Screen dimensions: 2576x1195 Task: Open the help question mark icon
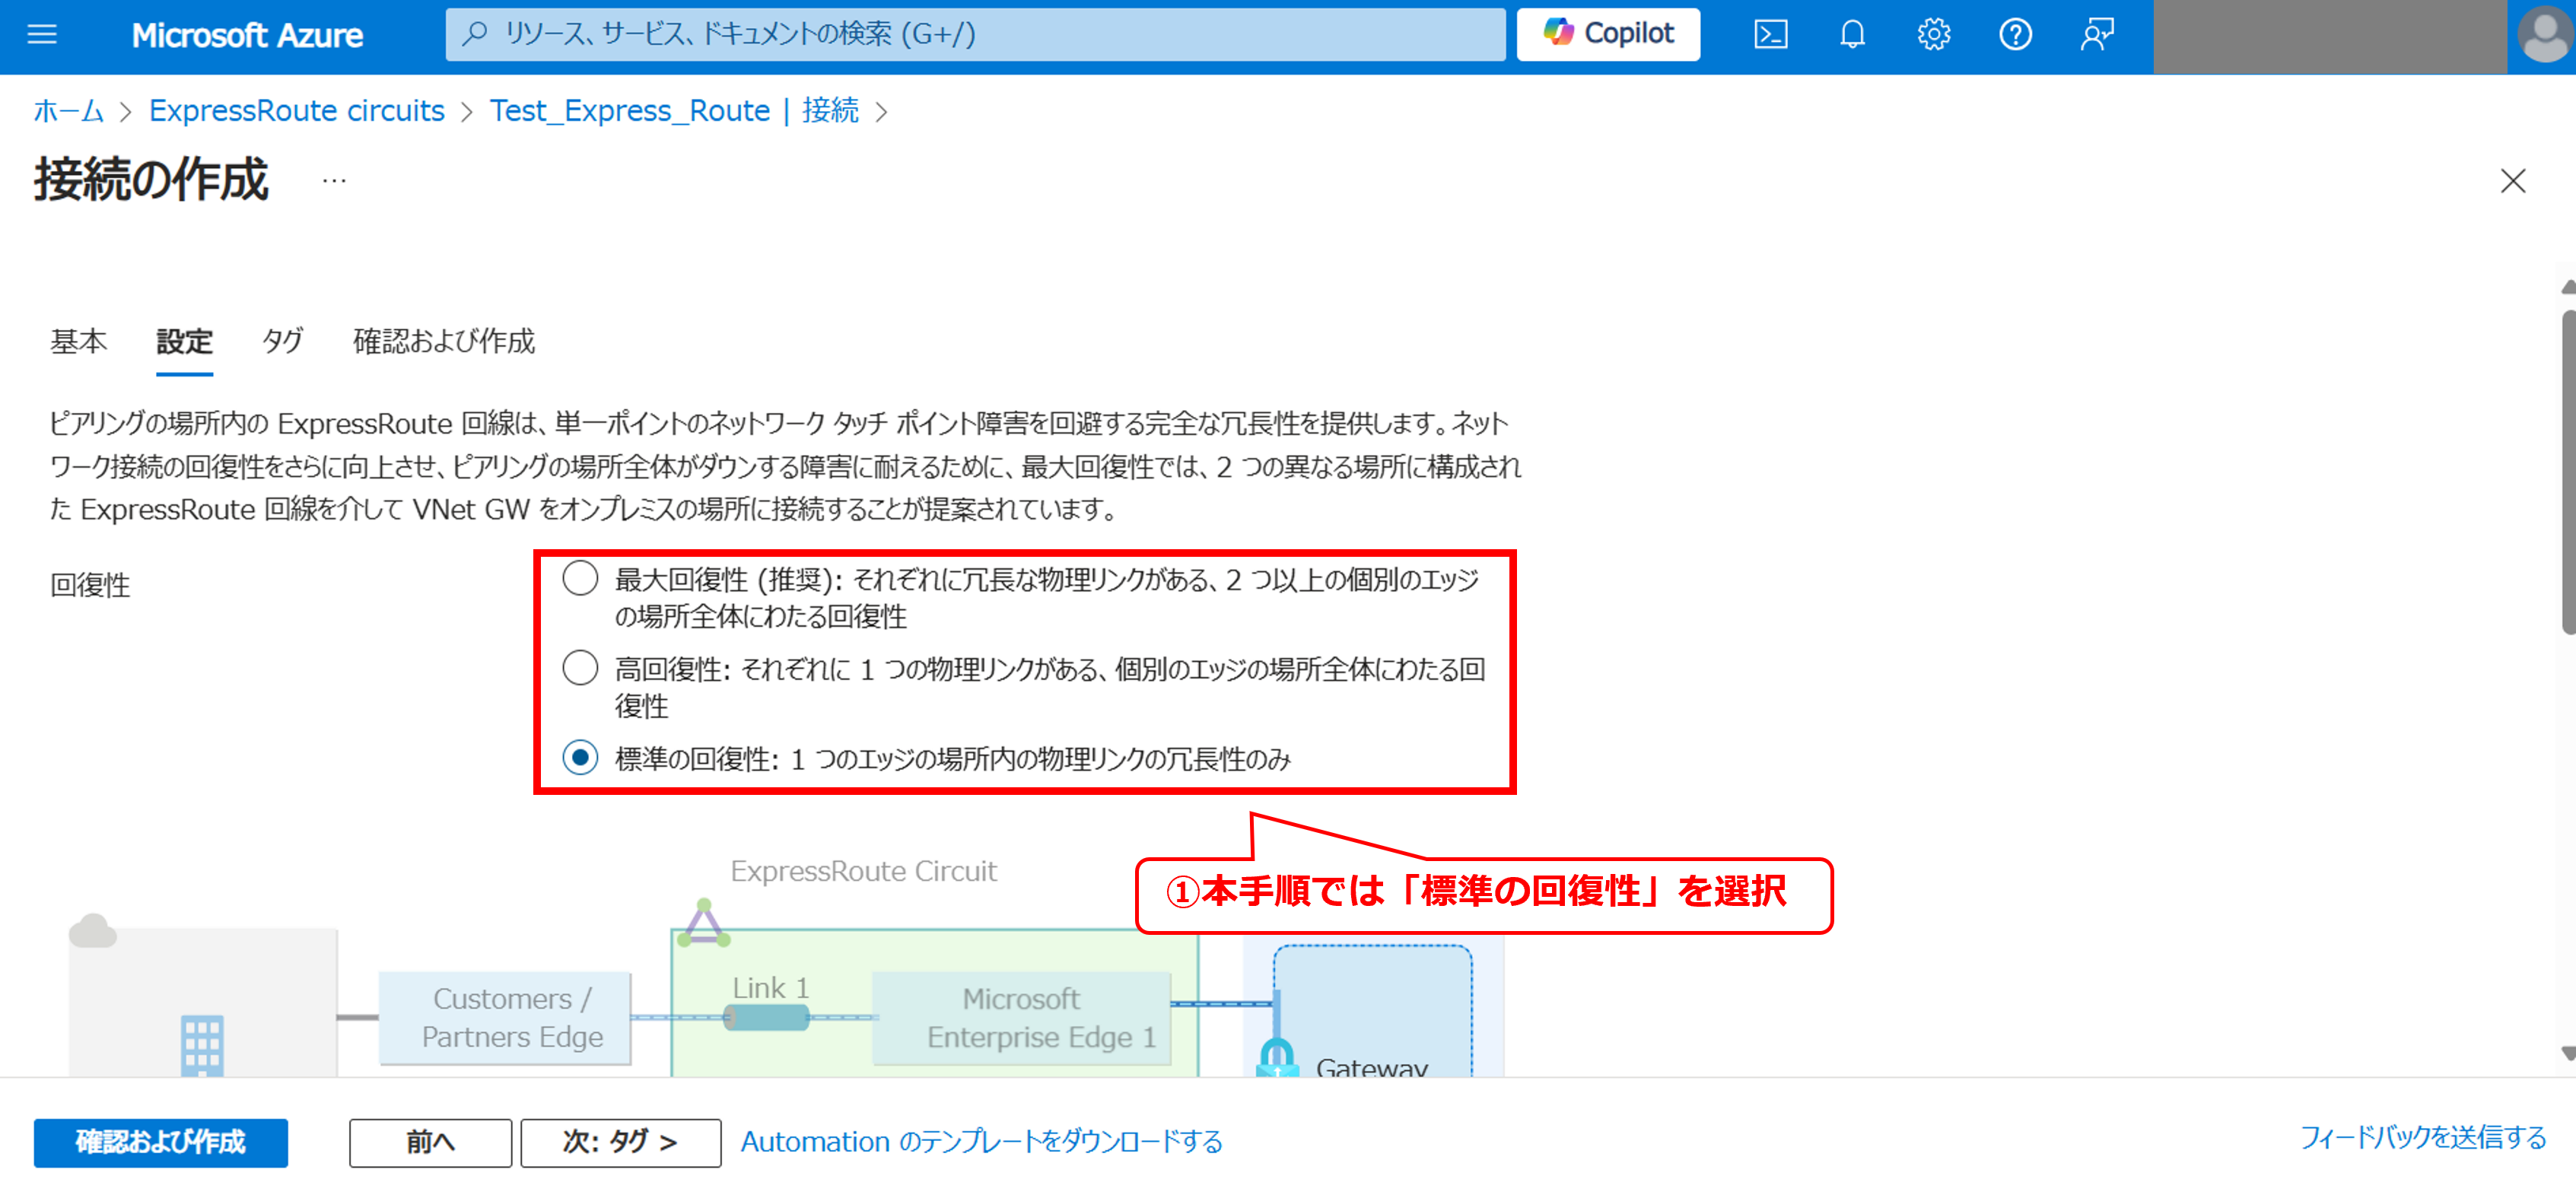[x=2015, y=35]
